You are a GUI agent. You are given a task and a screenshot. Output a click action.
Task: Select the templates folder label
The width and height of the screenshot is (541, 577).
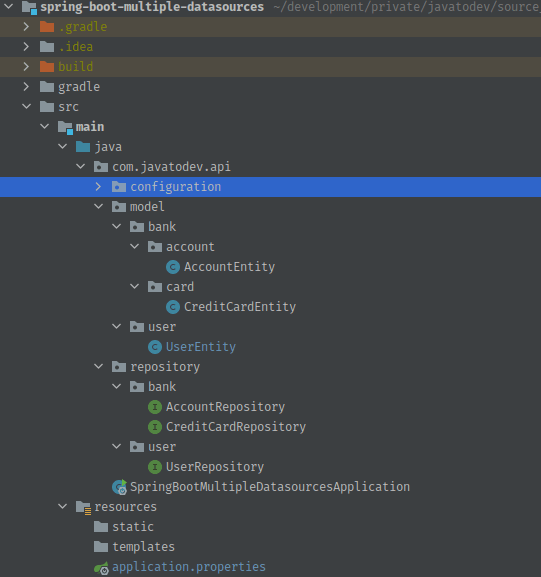144,547
